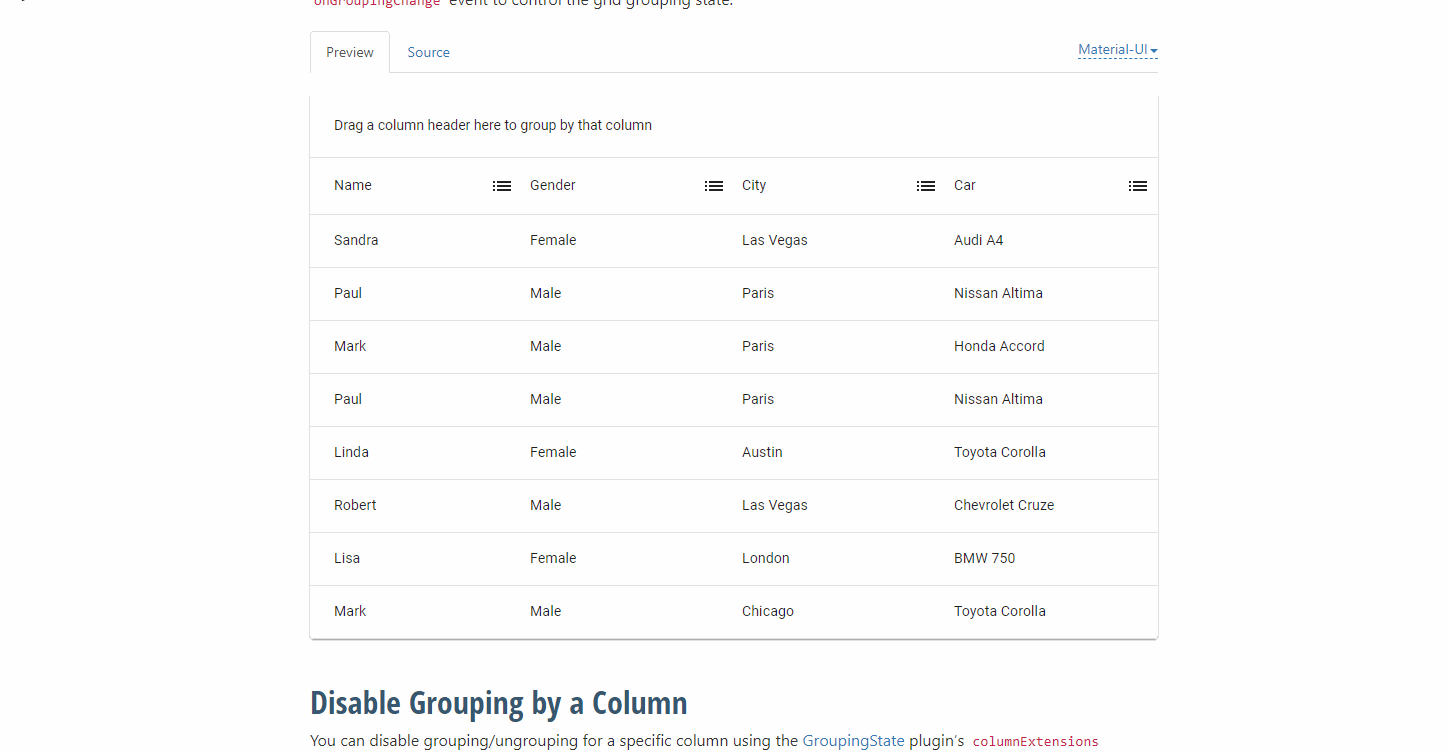The height and width of the screenshot is (754, 1447).
Task: Open the GroupingState plugin link
Action: [x=853, y=740]
